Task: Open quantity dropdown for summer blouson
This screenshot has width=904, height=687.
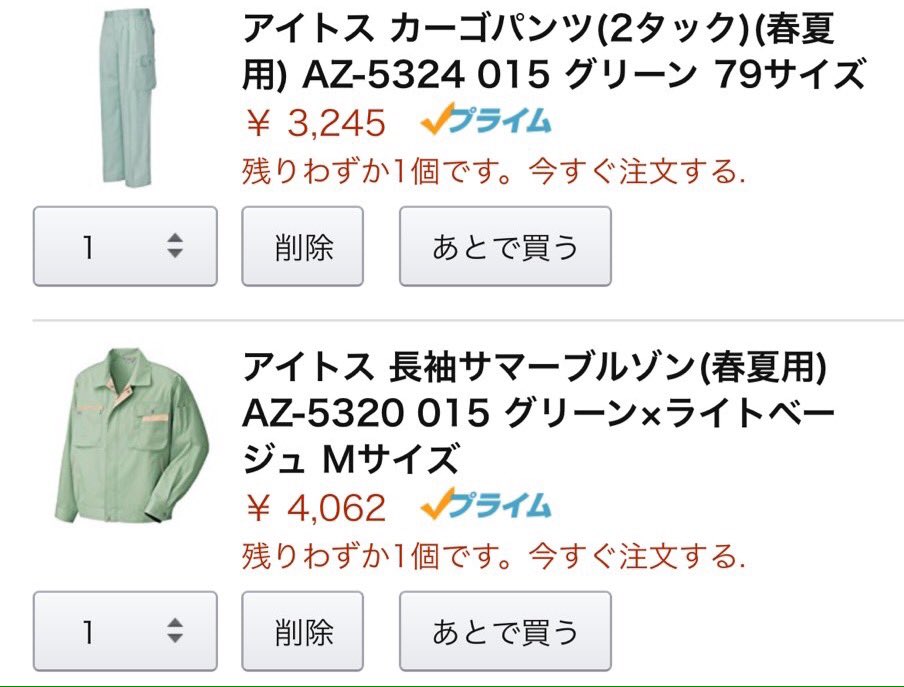Action: [125, 631]
